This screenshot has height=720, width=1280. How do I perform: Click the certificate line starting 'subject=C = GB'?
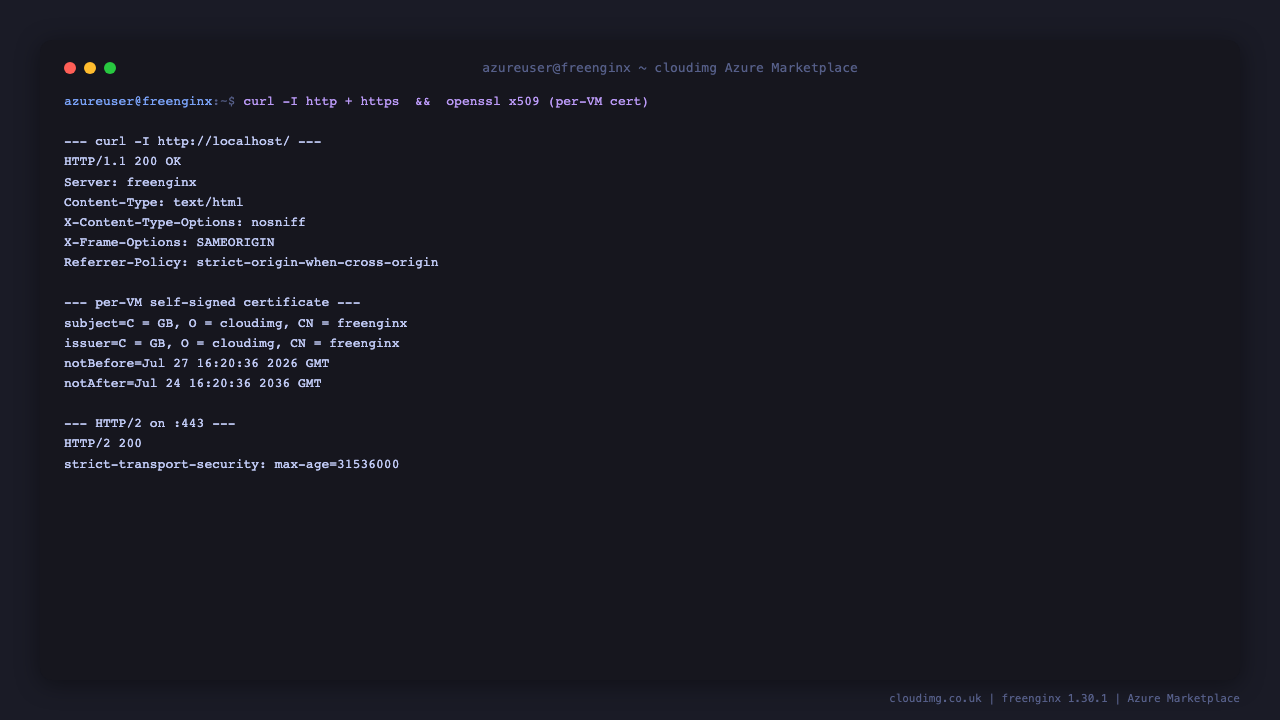click(x=236, y=324)
